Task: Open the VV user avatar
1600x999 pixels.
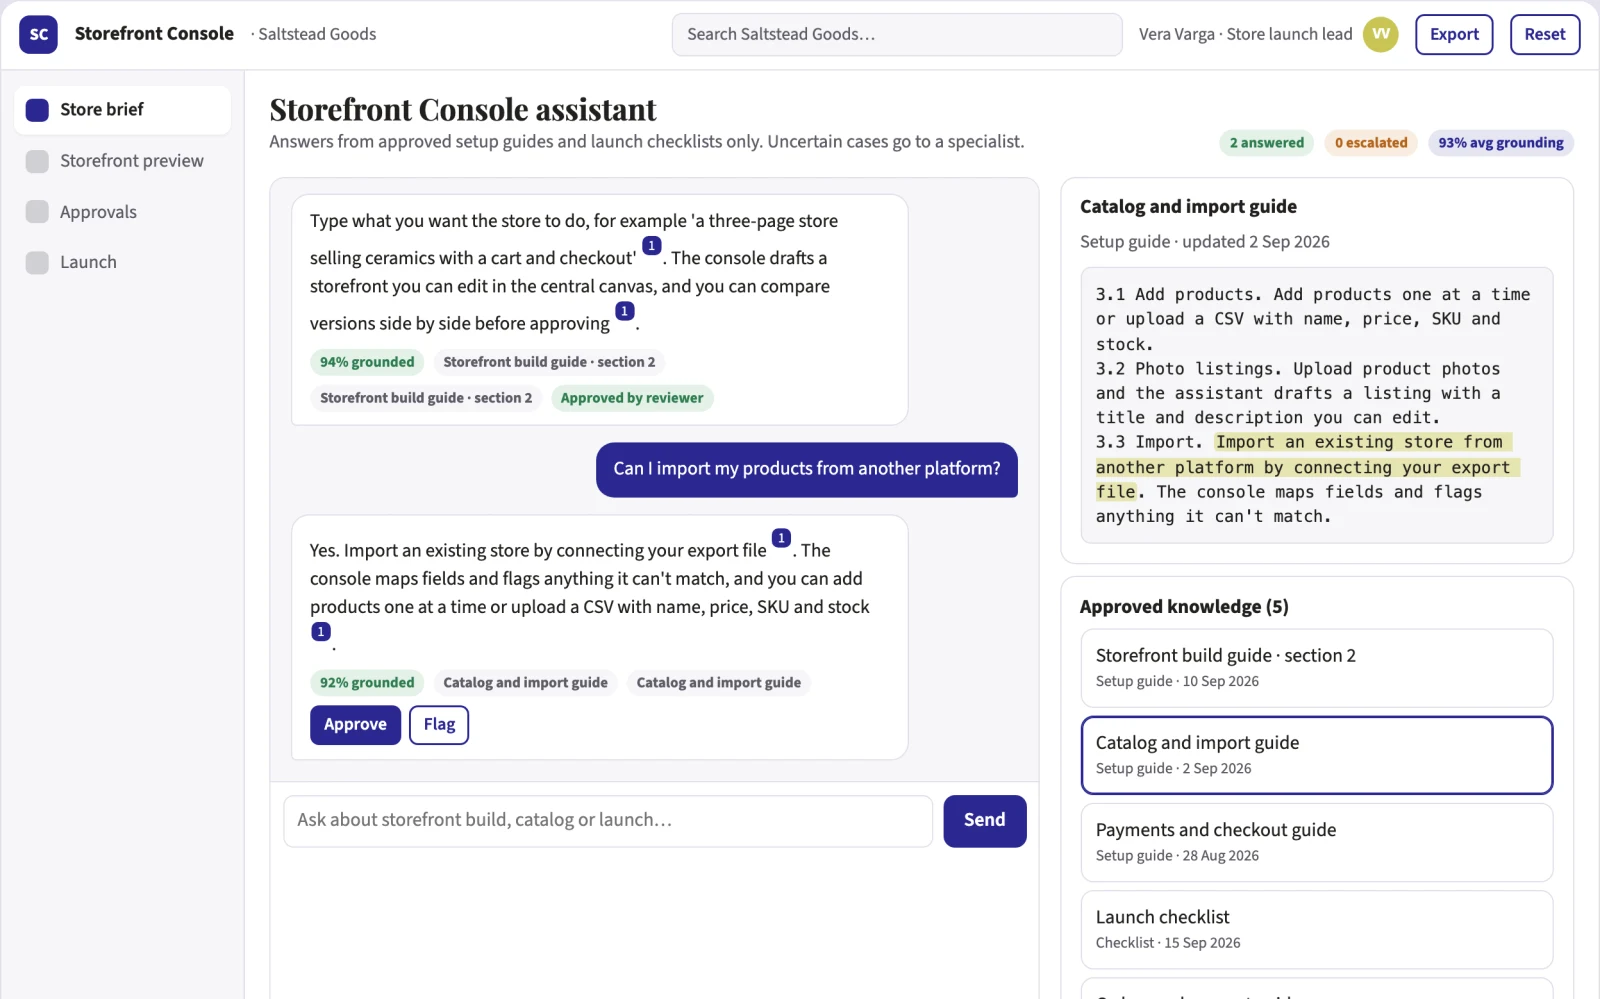Action: [x=1381, y=34]
